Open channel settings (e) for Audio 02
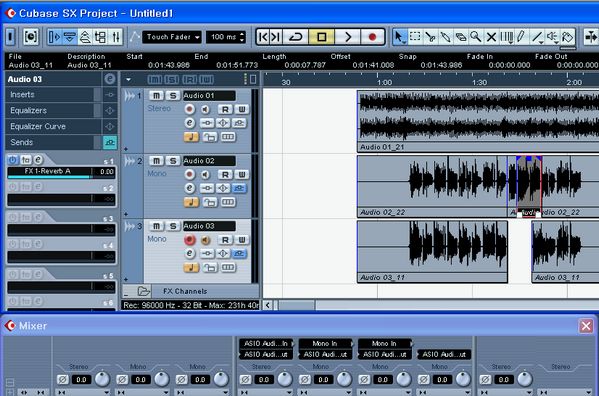Image resolution: width=599 pixels, height=396 pixels. coord(189,188)
